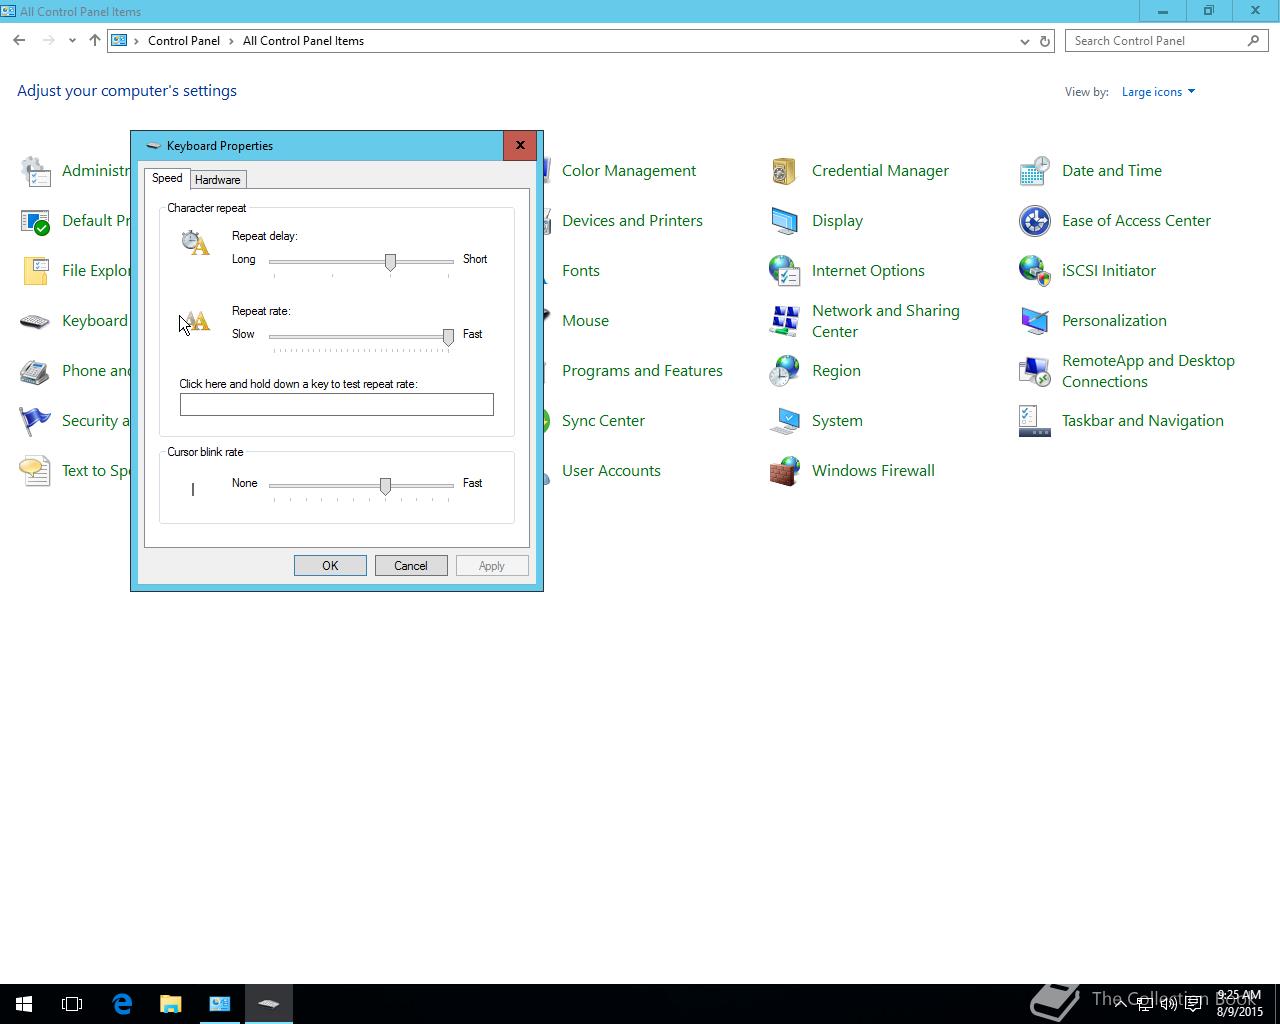The height and width of the screenshot is (1024, 1280).
Task: Open the Ease of Access Center icon
Action: [1034, 221]
